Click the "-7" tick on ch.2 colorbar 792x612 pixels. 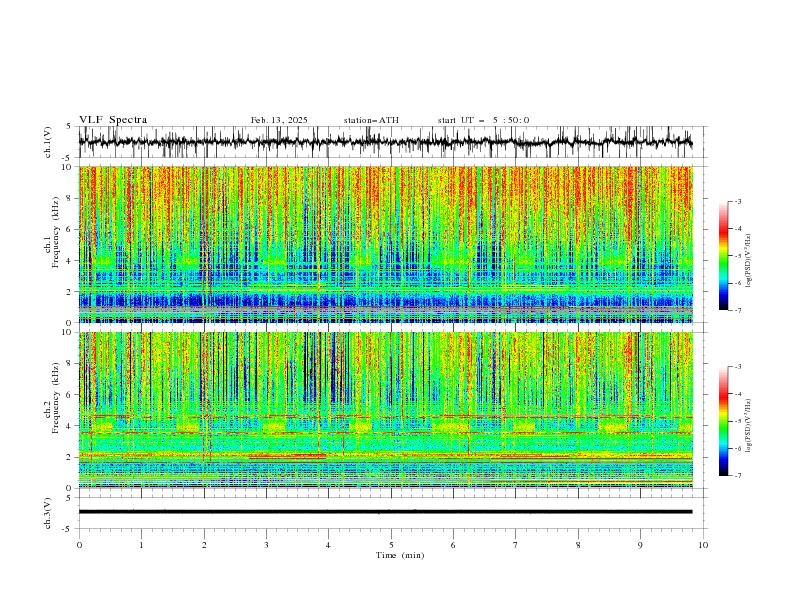[738, 476]
